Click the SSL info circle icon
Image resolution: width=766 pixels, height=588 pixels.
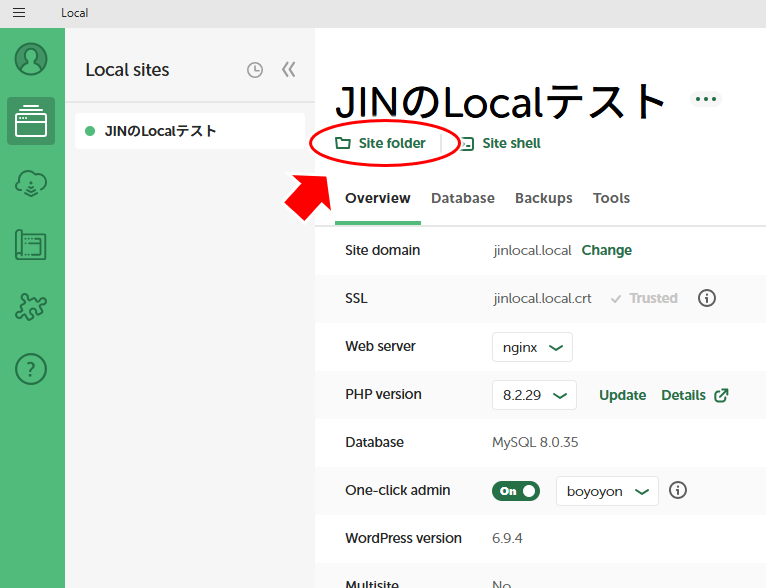[707, 298]
